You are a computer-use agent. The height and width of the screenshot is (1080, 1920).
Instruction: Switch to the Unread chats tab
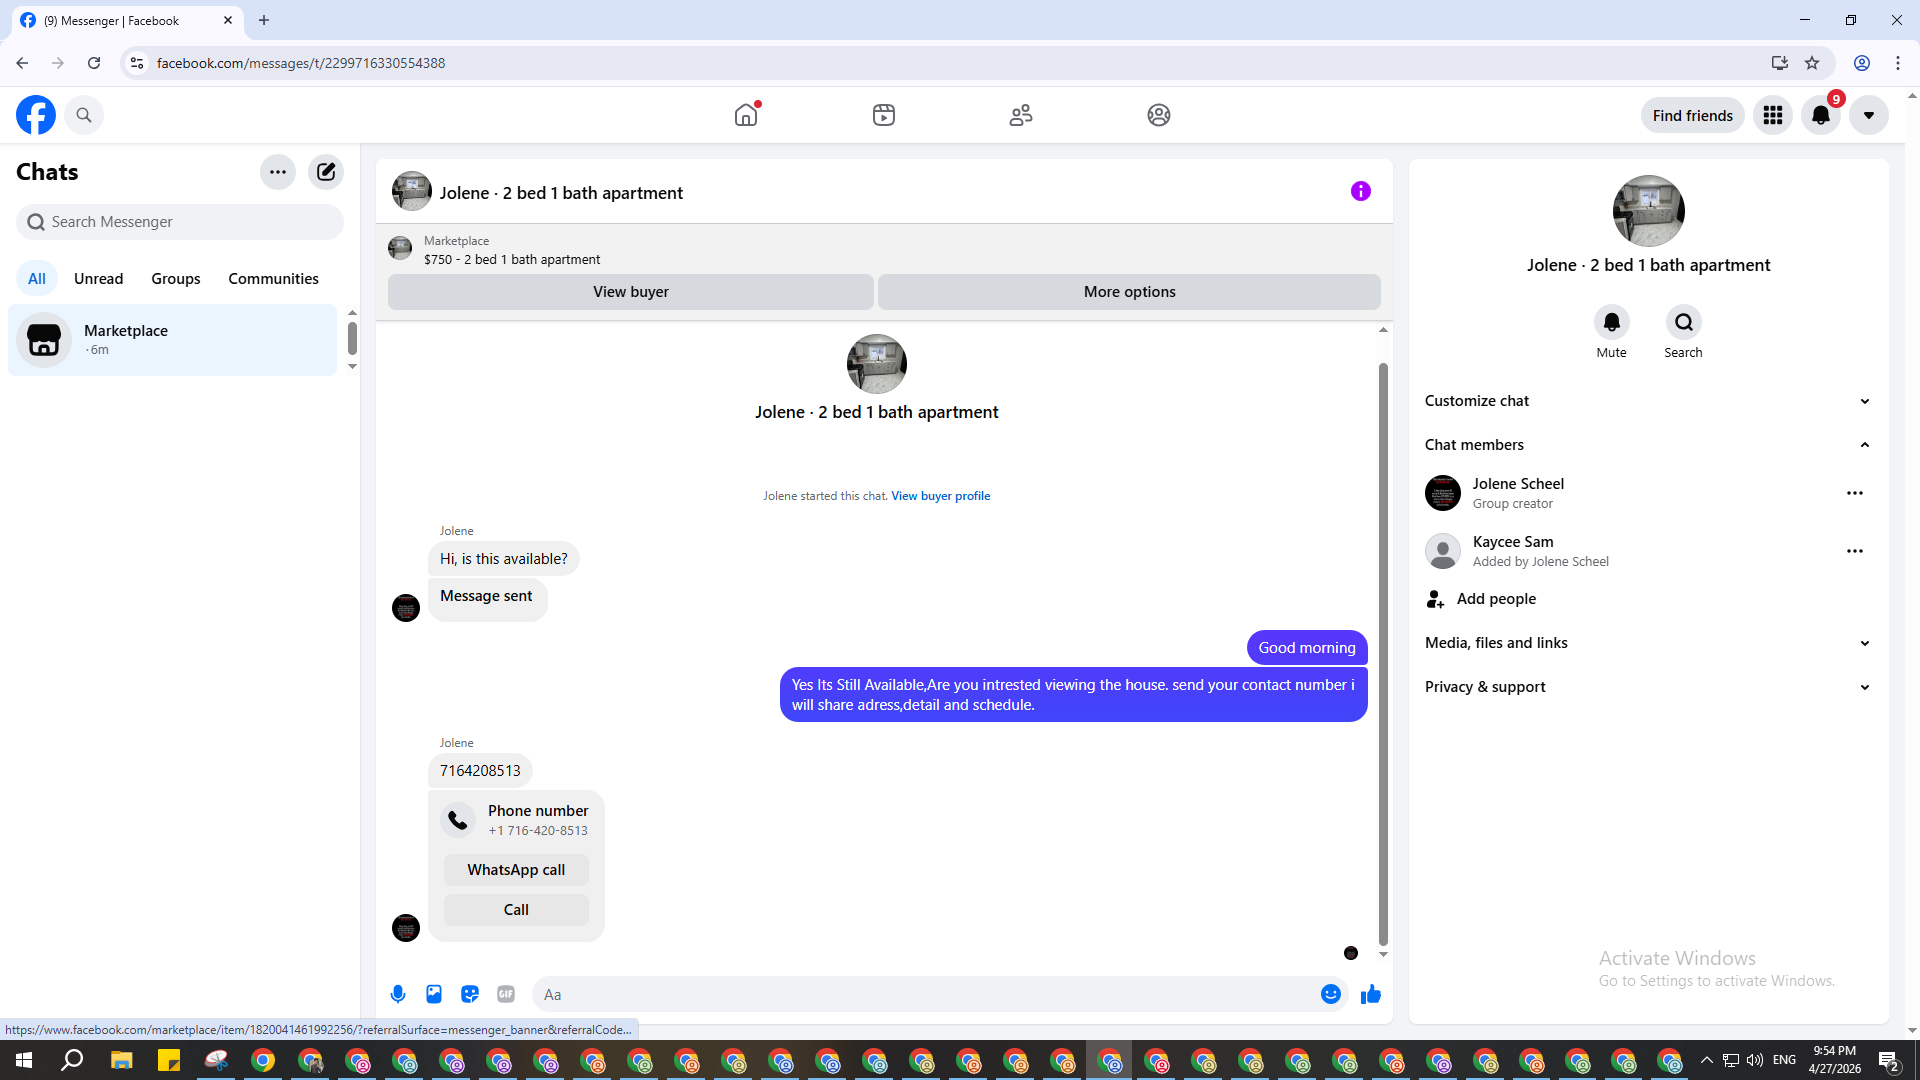(x=98, y=279)
